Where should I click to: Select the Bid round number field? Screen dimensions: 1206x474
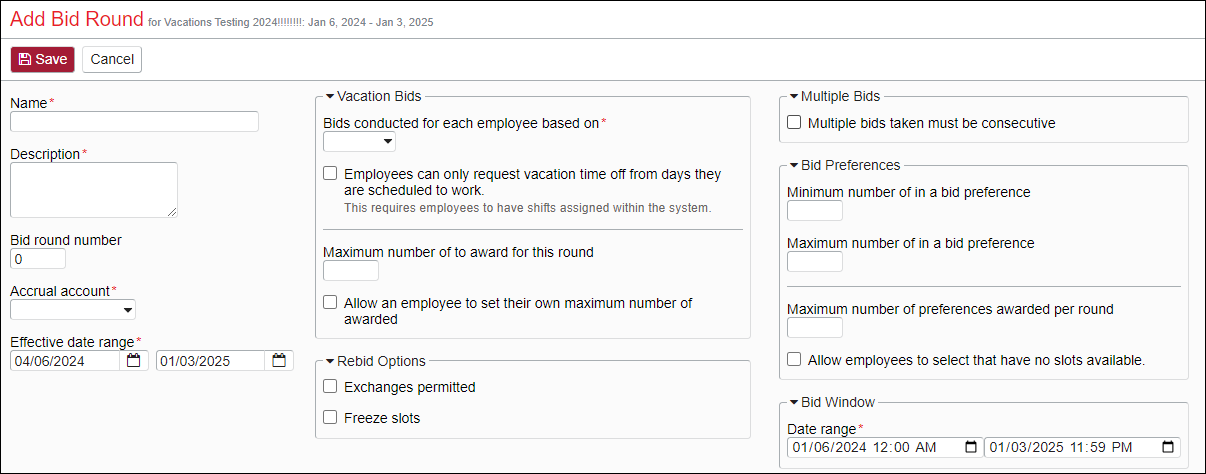click(x=38, y=259)
